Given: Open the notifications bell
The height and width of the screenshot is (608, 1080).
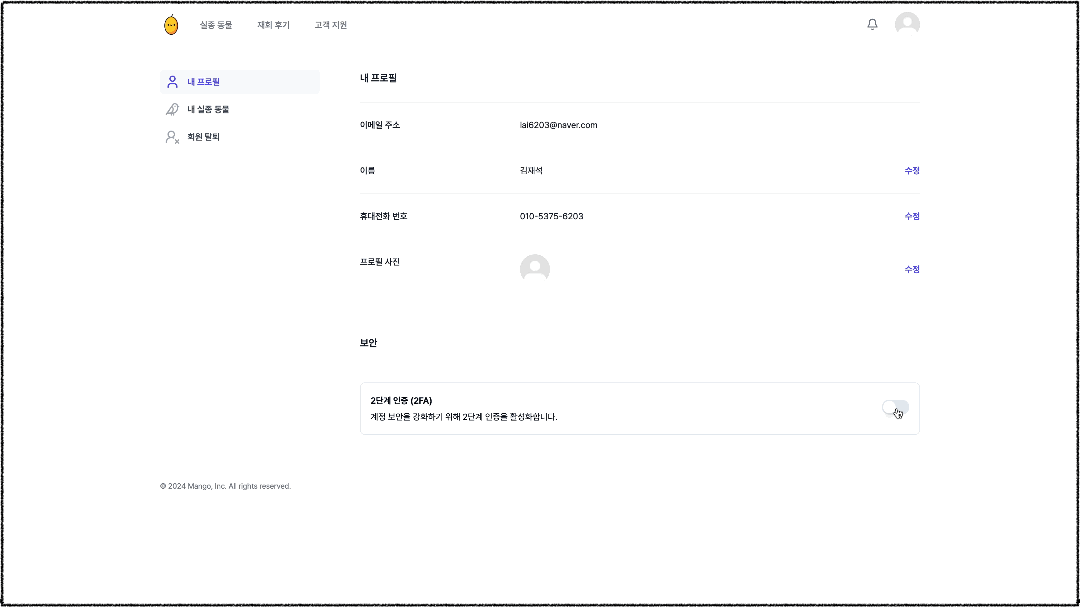Looking at the screenshot, I should 872,24.
